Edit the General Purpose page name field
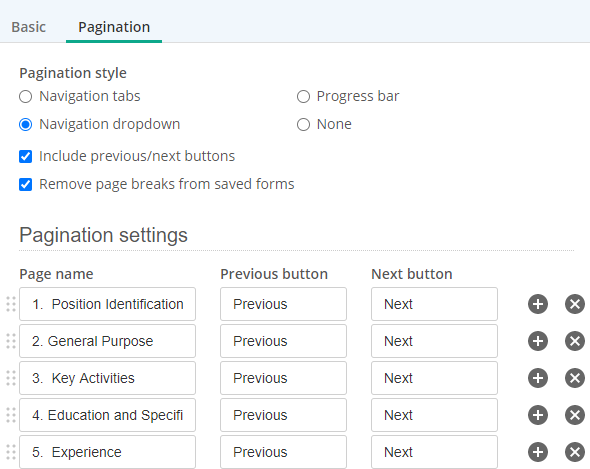 pyautogui.click(x=107, y=341)
